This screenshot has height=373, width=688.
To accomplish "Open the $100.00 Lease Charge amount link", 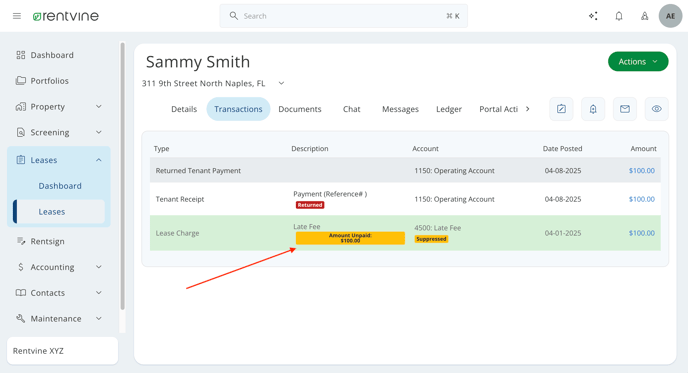I will pyautogui.click(x=641, y=233).
